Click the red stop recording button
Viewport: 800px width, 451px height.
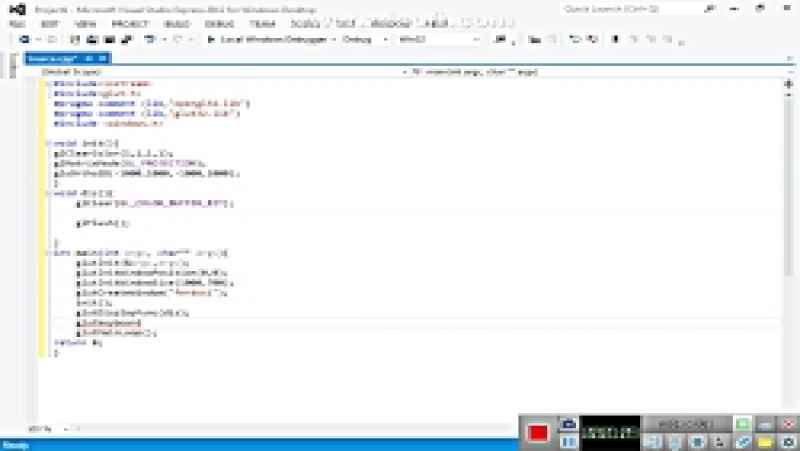[537, 432]
